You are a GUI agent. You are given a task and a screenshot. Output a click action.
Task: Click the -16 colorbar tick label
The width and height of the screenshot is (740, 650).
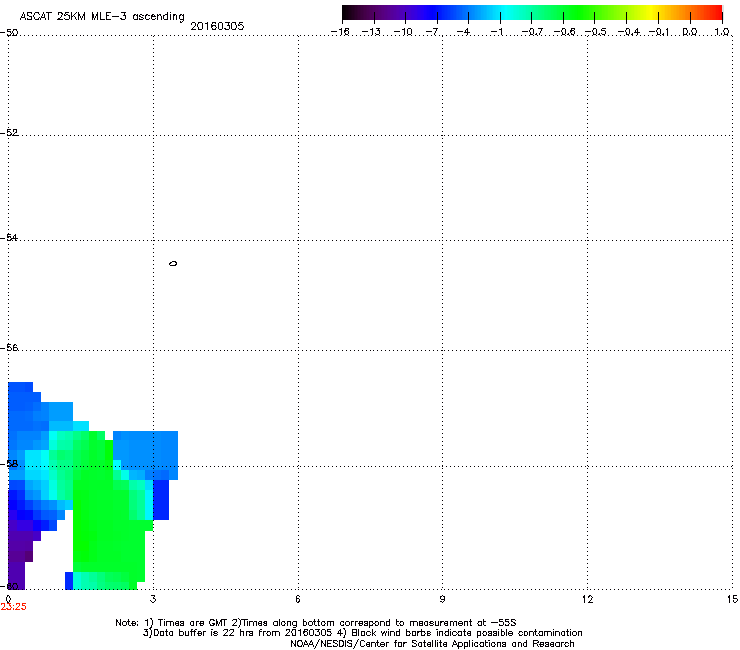point(340,32)
